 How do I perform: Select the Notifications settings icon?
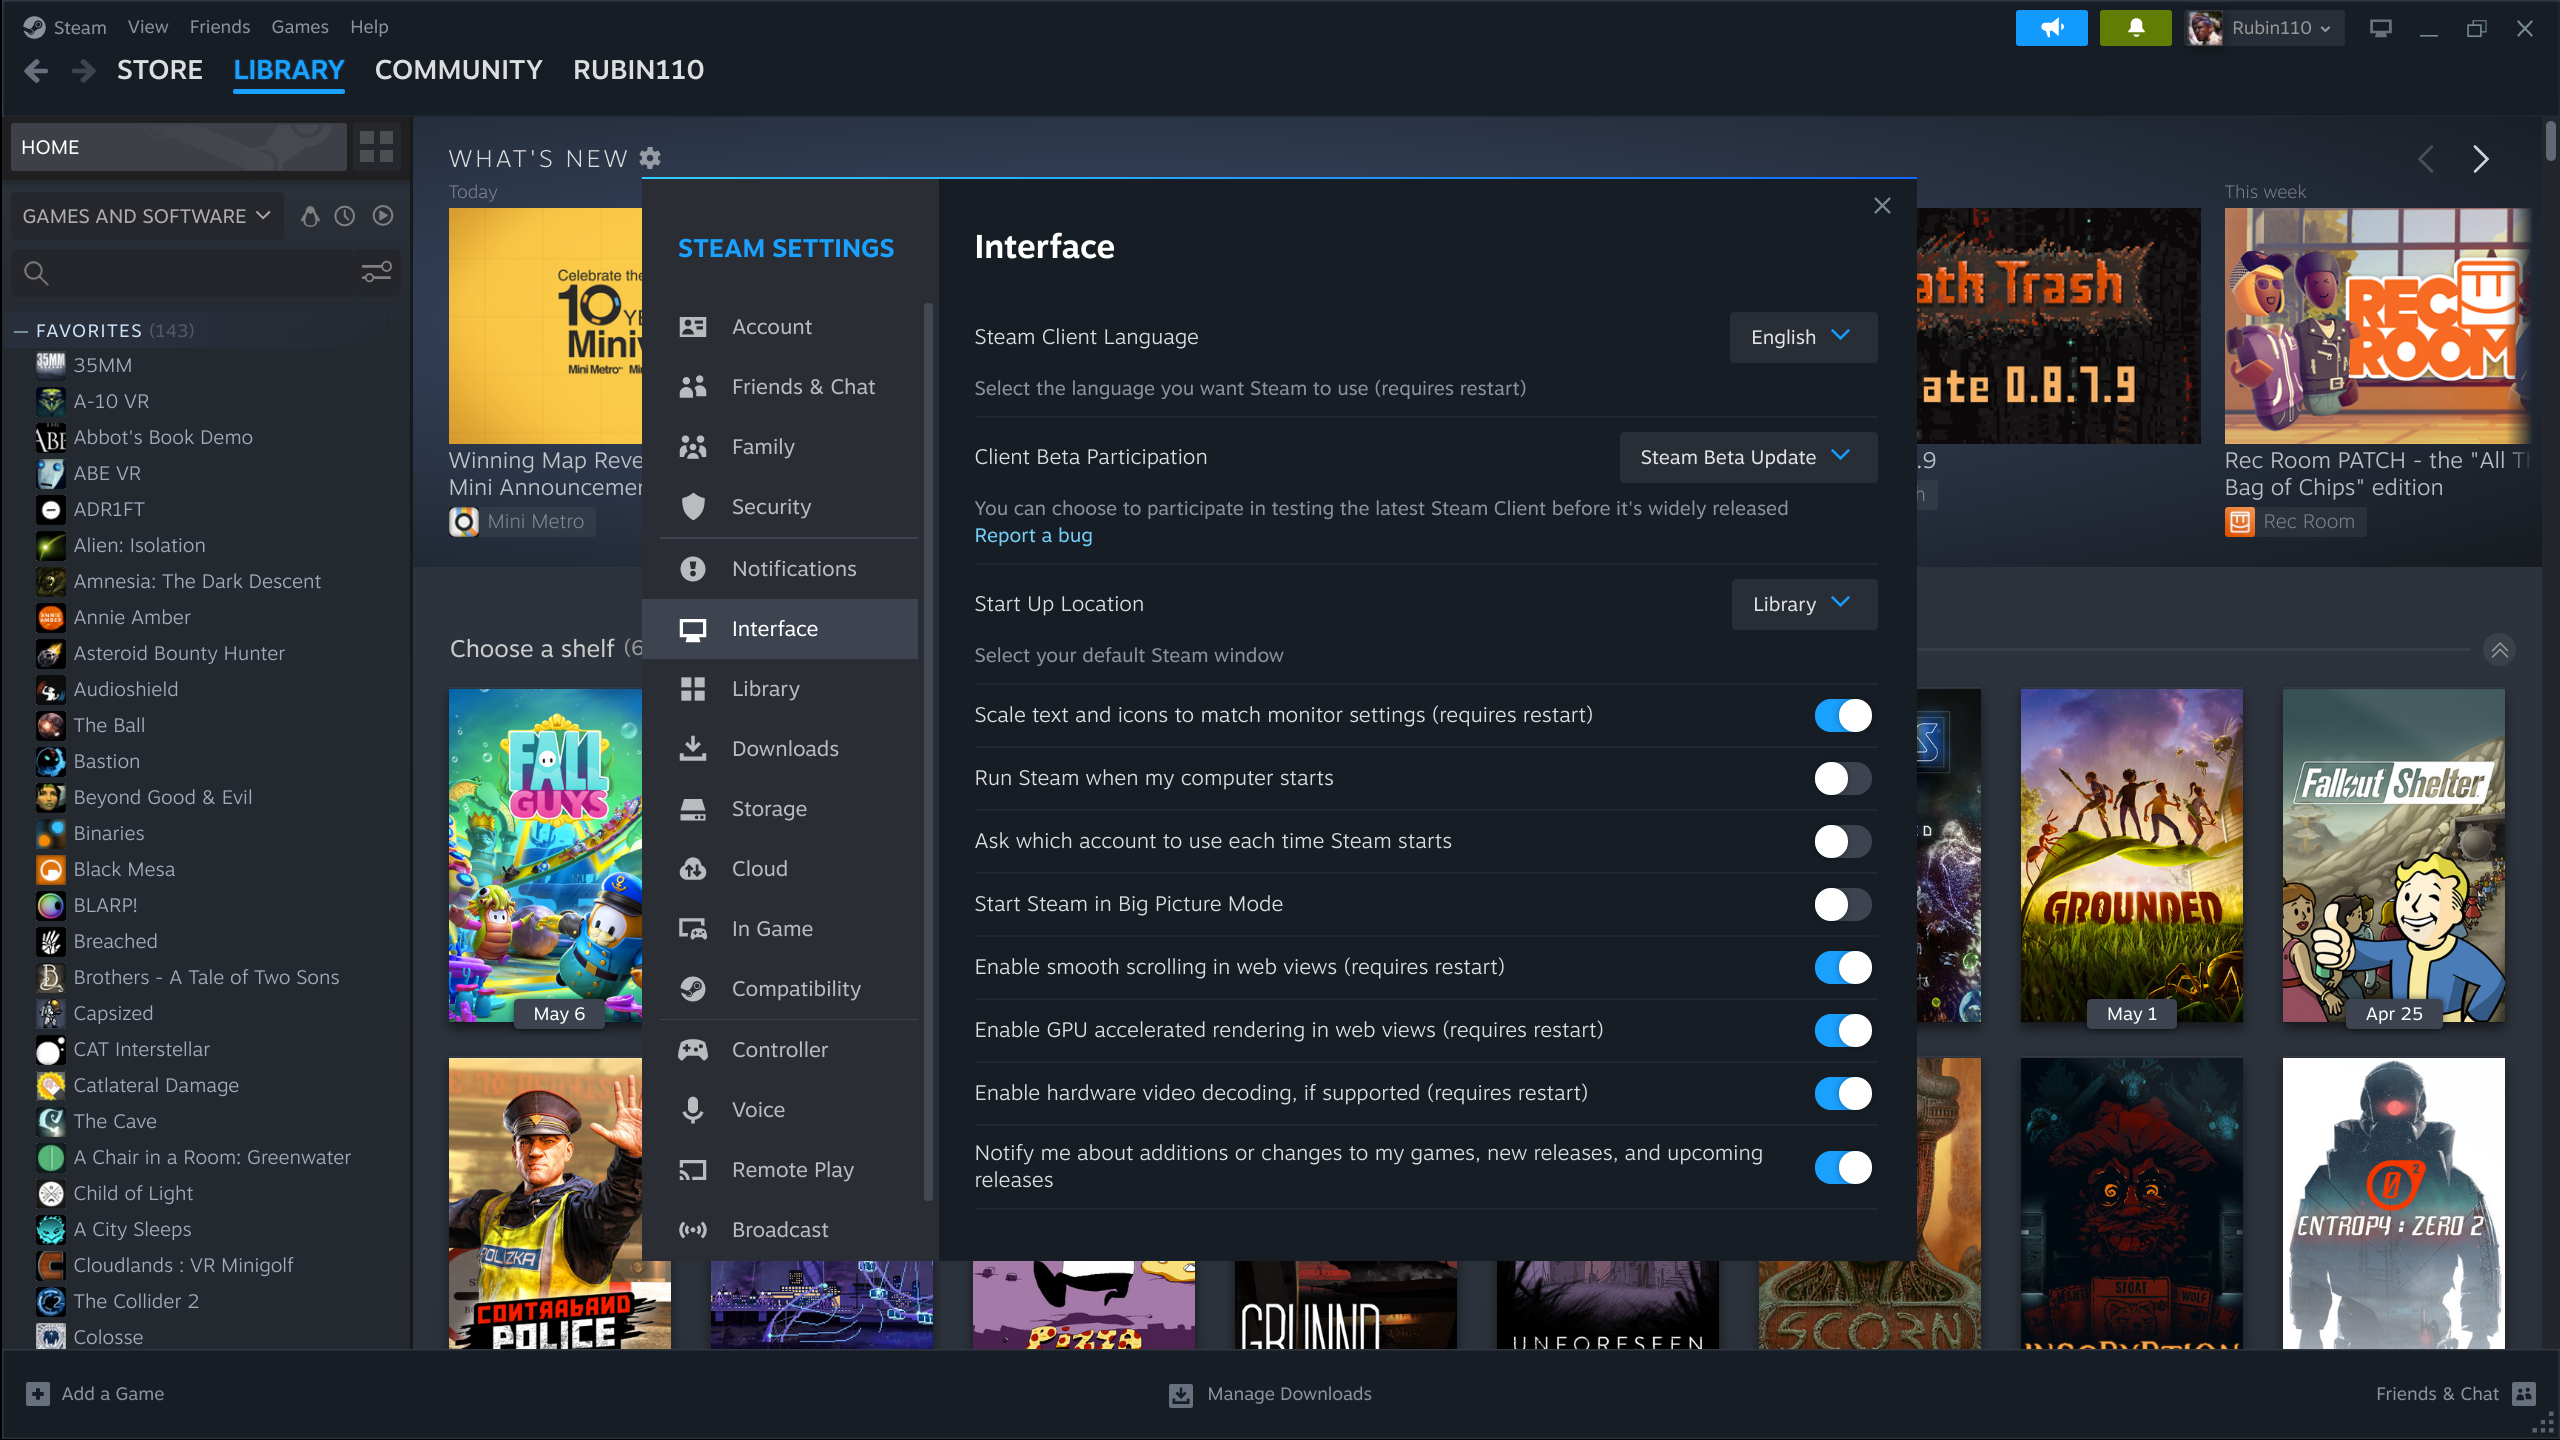click(693, 569)
